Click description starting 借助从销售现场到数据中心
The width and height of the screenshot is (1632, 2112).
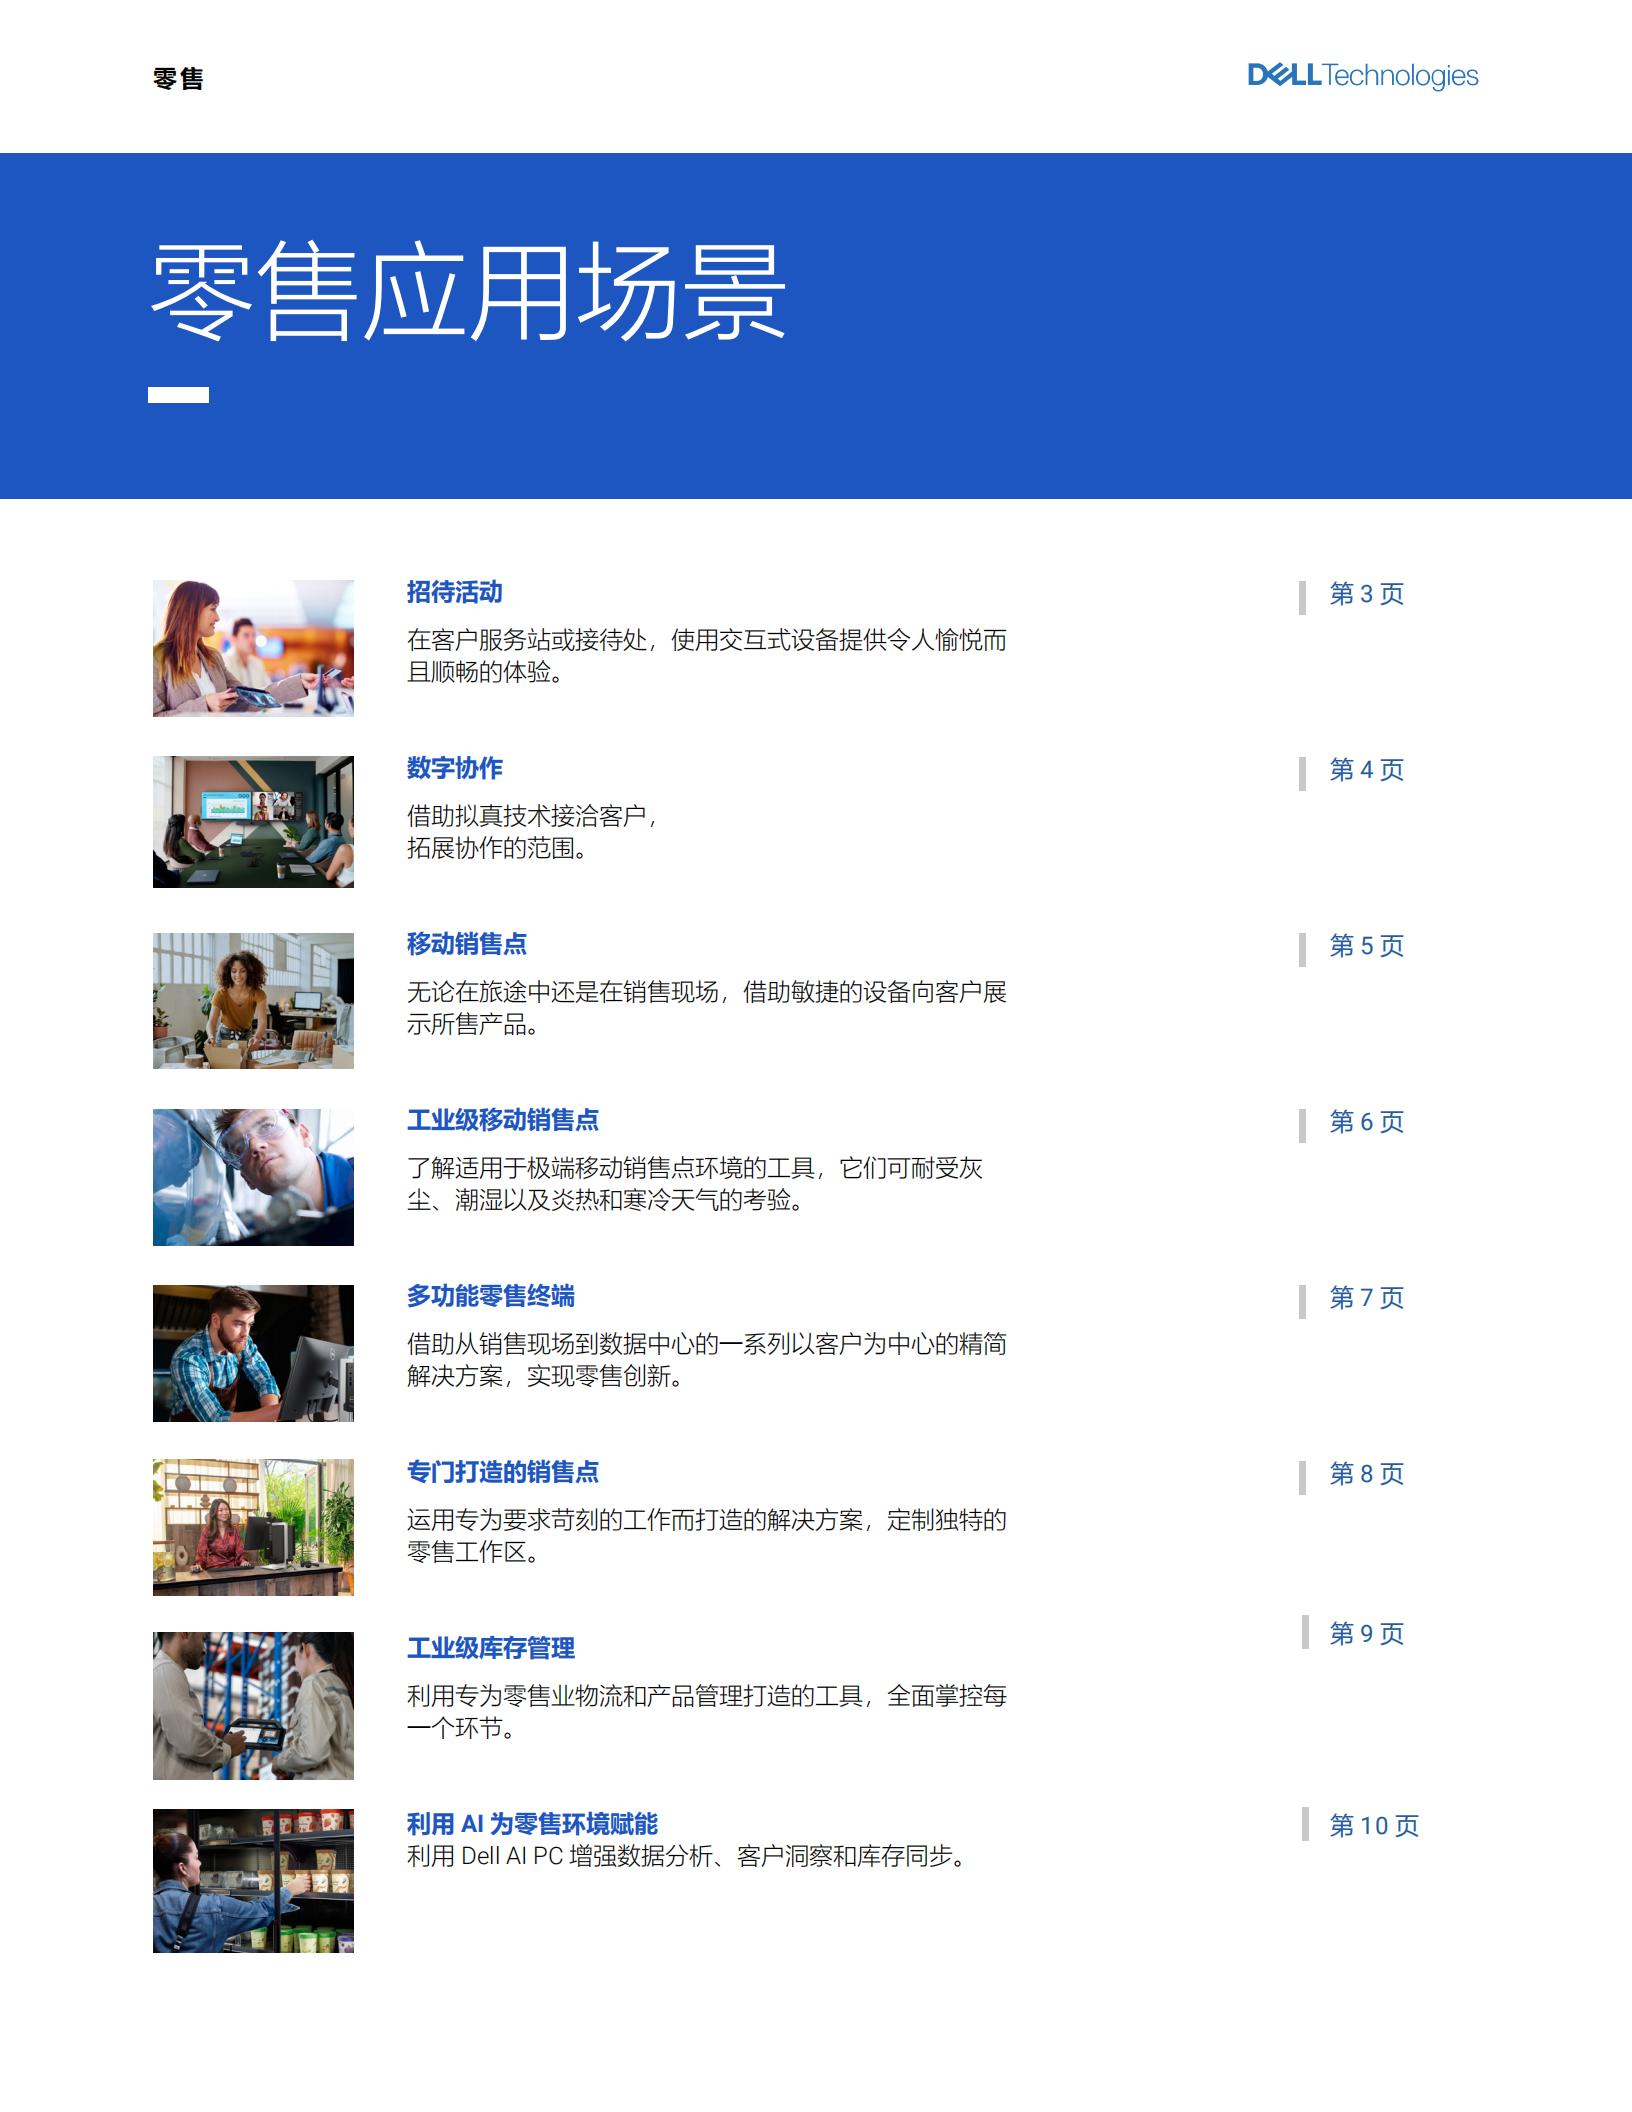point(706,1360)
